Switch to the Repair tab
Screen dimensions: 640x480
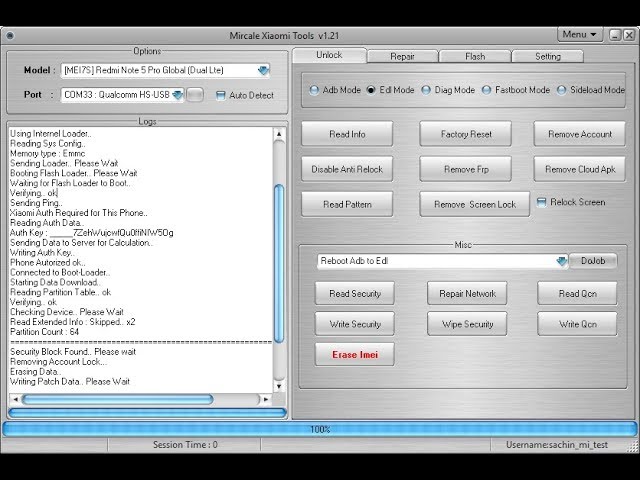point(402,56)
